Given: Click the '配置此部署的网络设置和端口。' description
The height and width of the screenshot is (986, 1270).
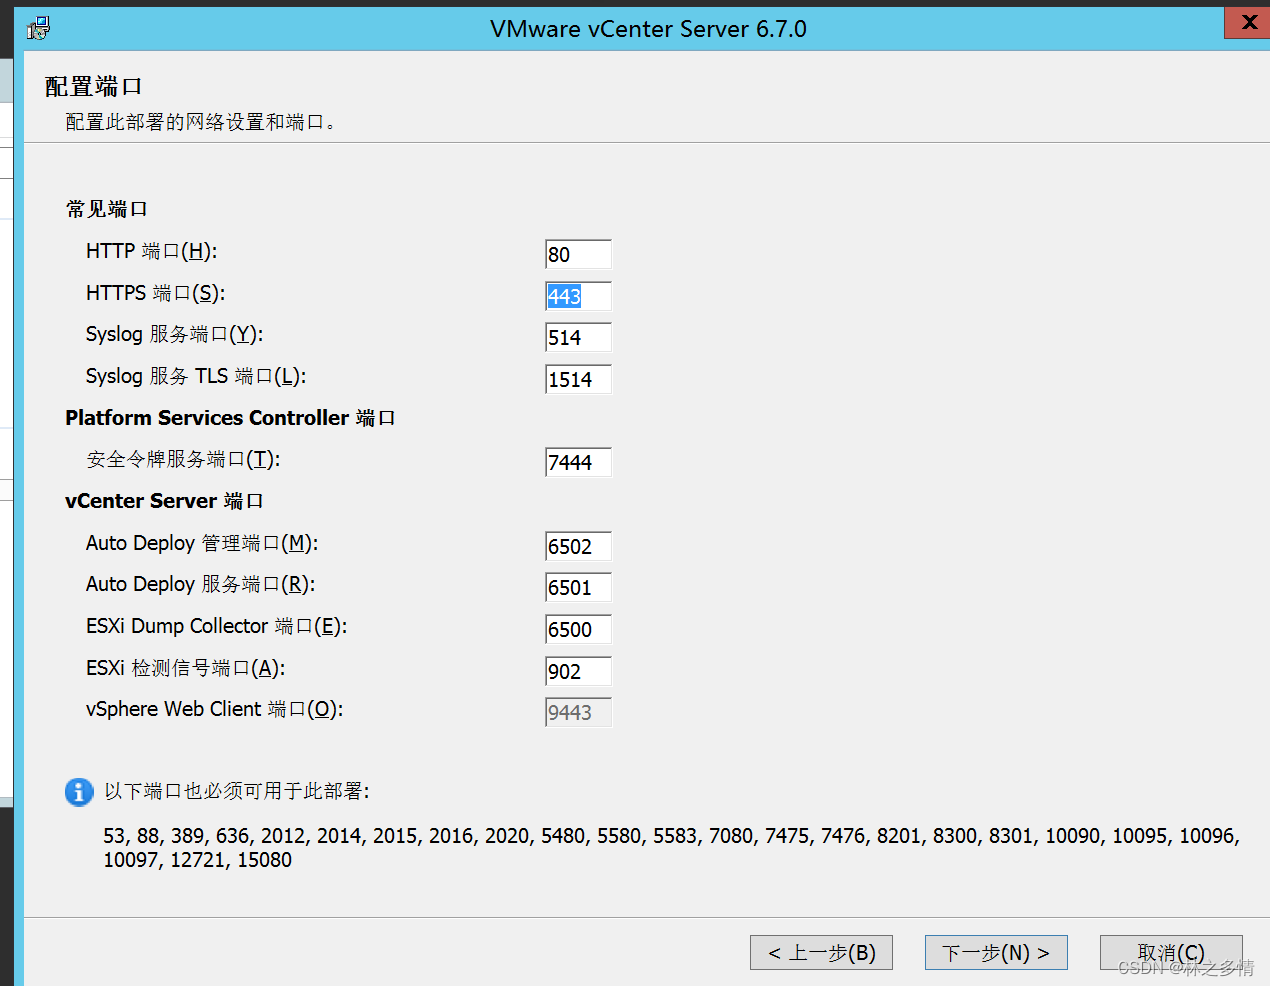Looking at the screenshot, I should pyautogui.click(x=201, y=122).
